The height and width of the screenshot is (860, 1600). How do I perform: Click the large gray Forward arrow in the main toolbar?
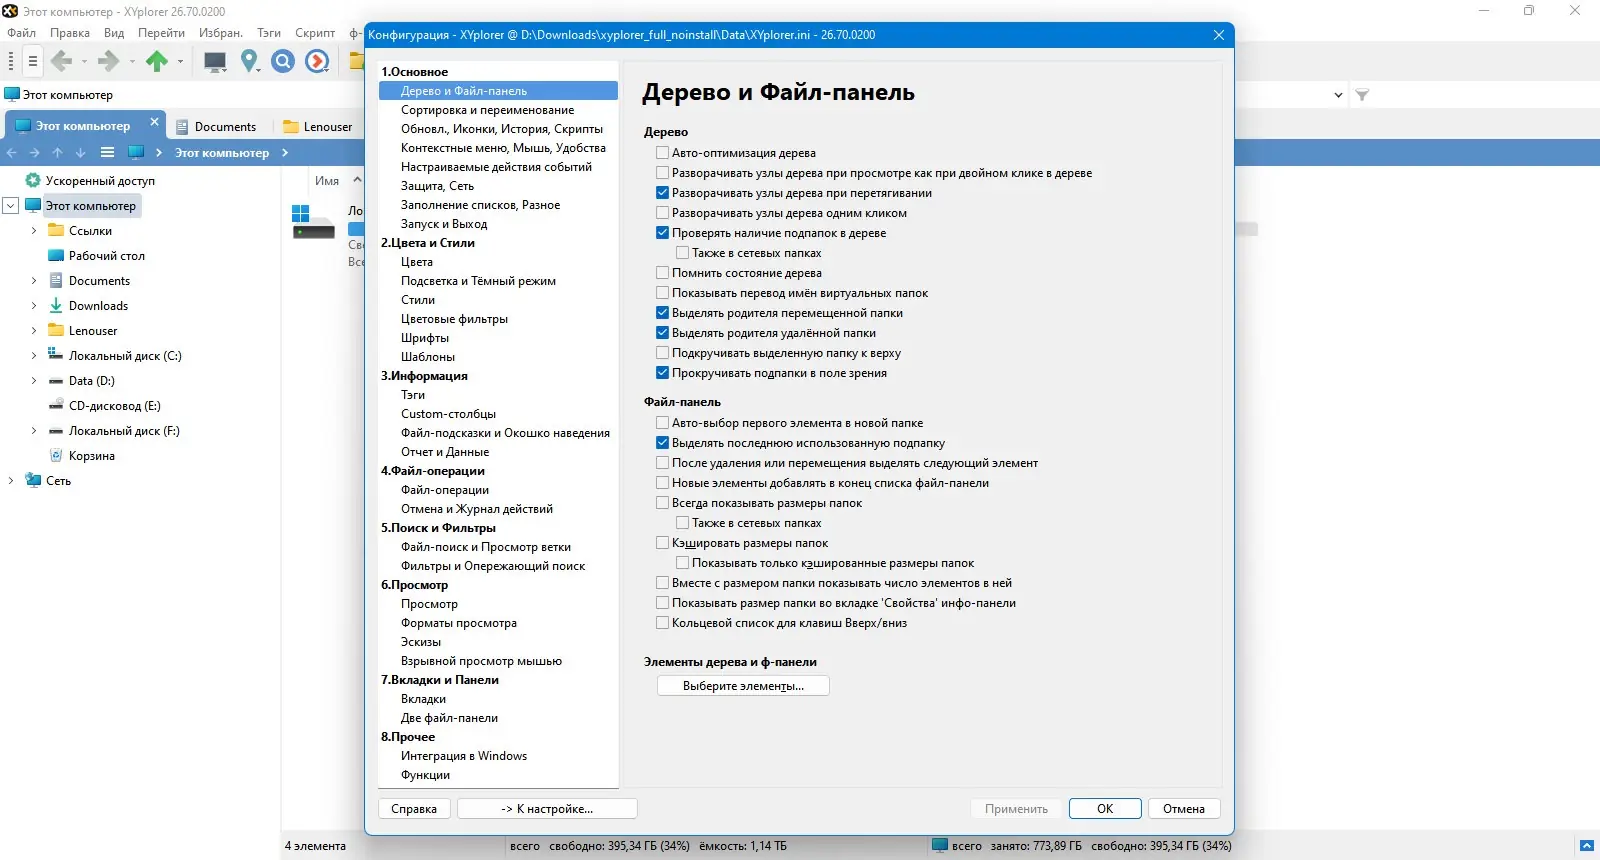tap(109, 61)
